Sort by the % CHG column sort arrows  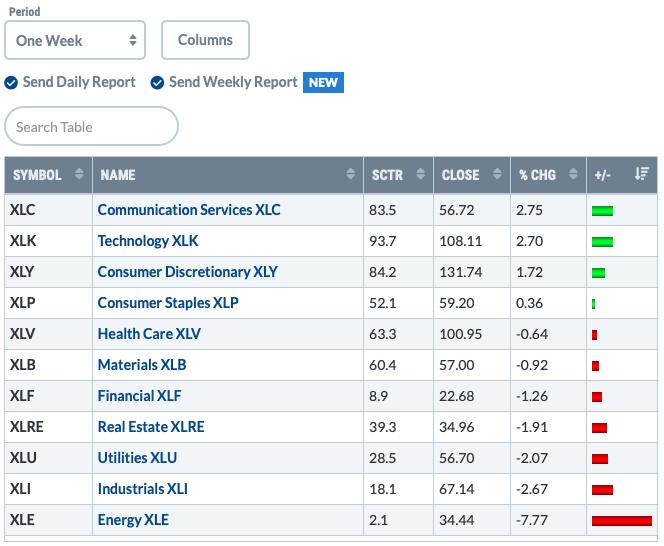pos(573,174)
